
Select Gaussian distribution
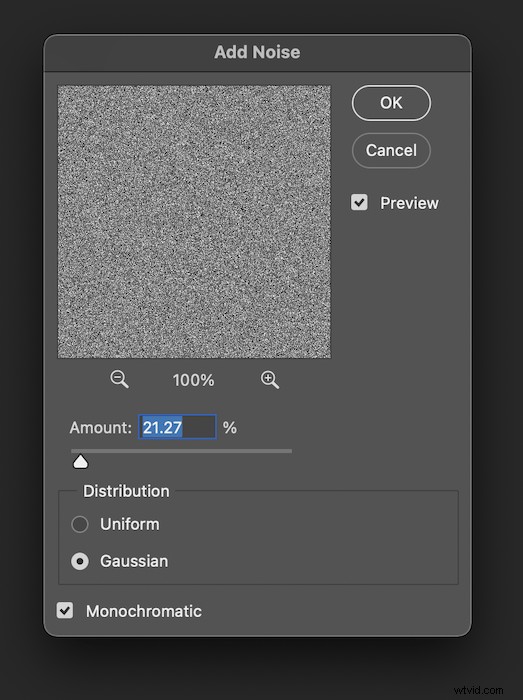tap(80, 561)
